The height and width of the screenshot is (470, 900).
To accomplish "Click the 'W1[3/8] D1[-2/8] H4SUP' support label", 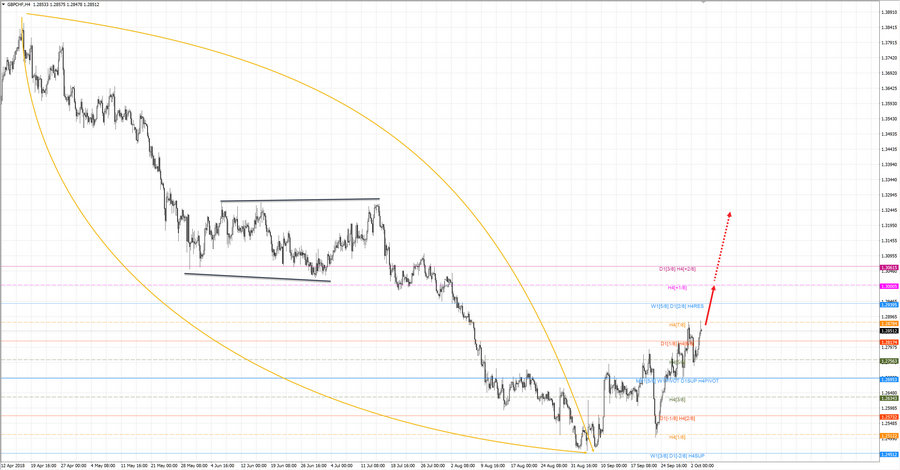I will click(x=677, y=456).
